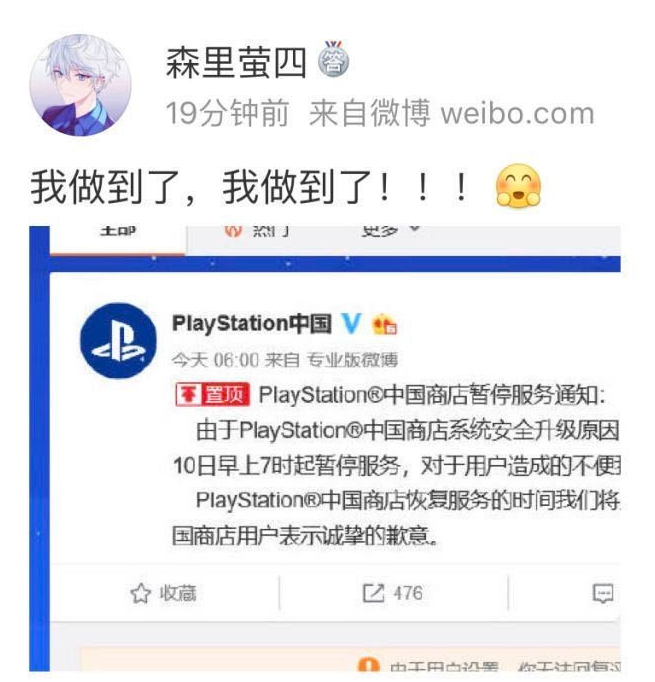Click the username 森里萤四
The image size is (655, 682).
236,63
